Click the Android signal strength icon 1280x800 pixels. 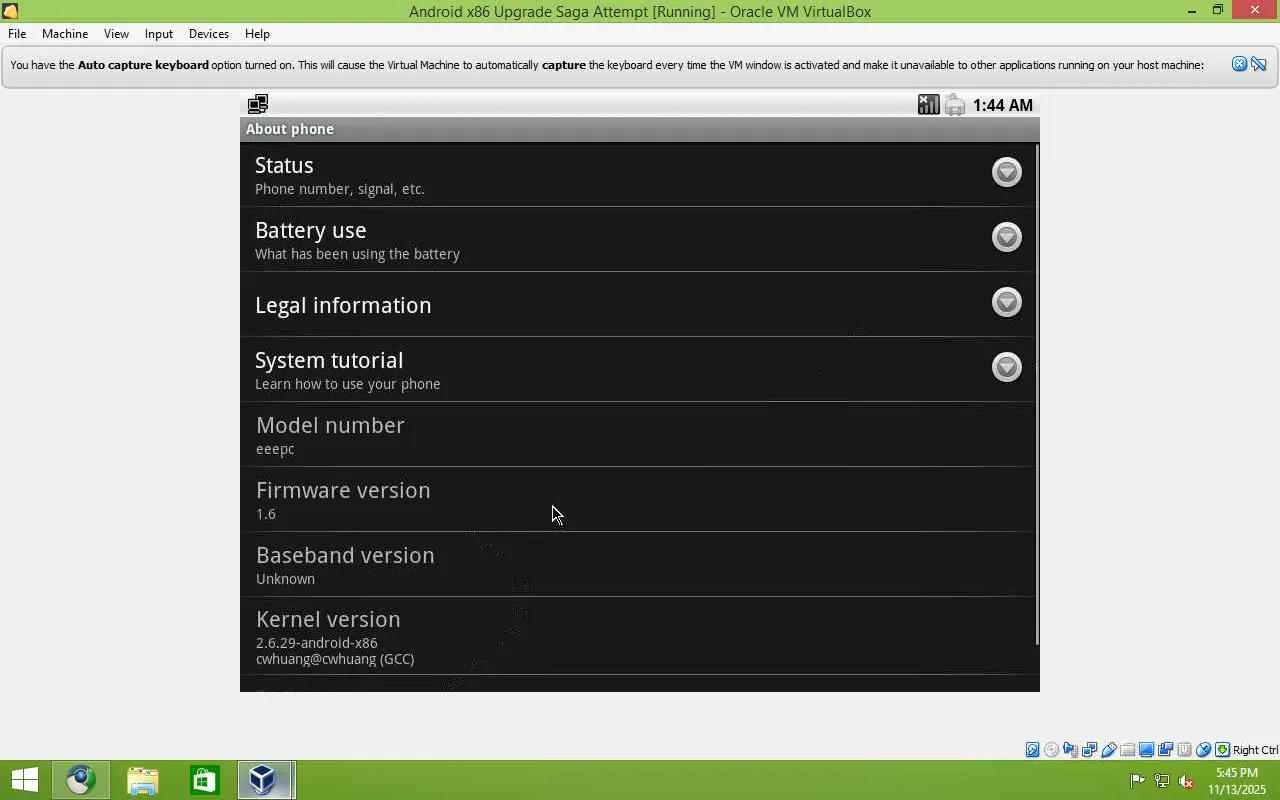click(x=929, y=104)
